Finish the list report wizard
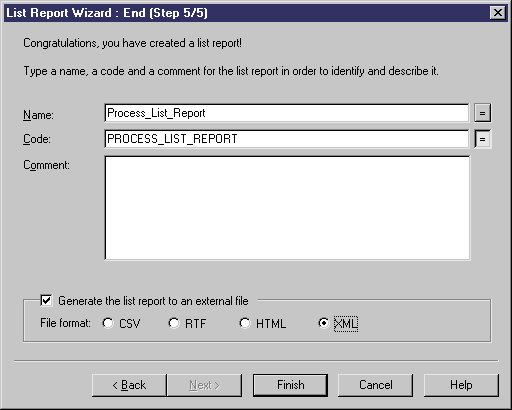The width and height of the screenshot is (512, 410). coord(290,385)
